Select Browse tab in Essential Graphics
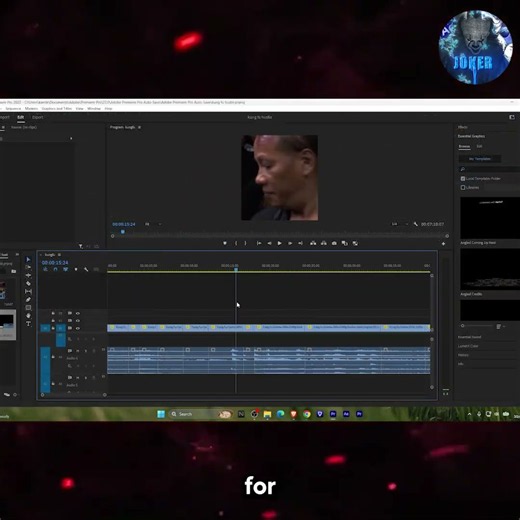Screen dimensions: 520x520 [x=464, y=146]
